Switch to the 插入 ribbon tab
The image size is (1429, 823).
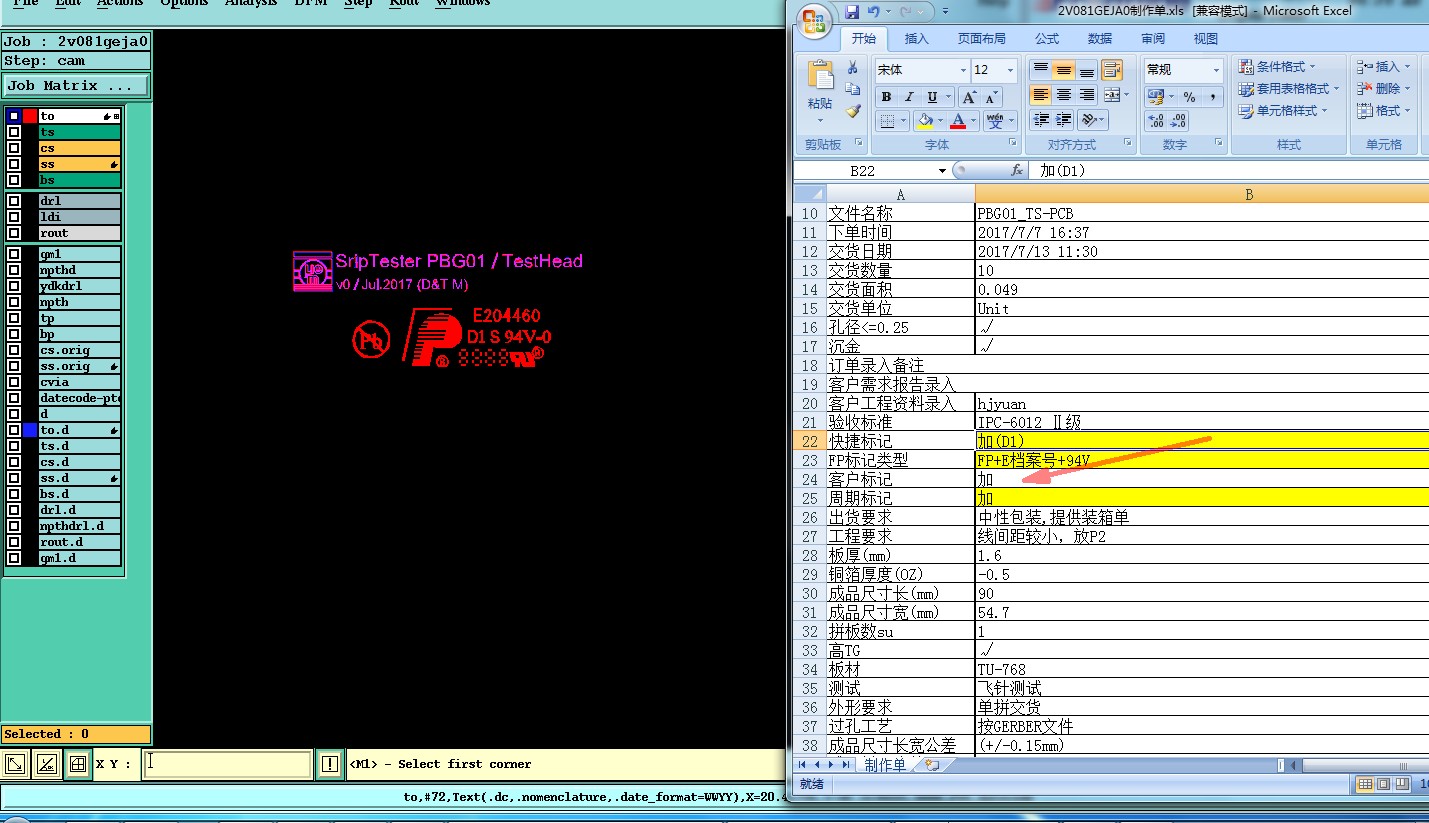(x=916, y=39)
